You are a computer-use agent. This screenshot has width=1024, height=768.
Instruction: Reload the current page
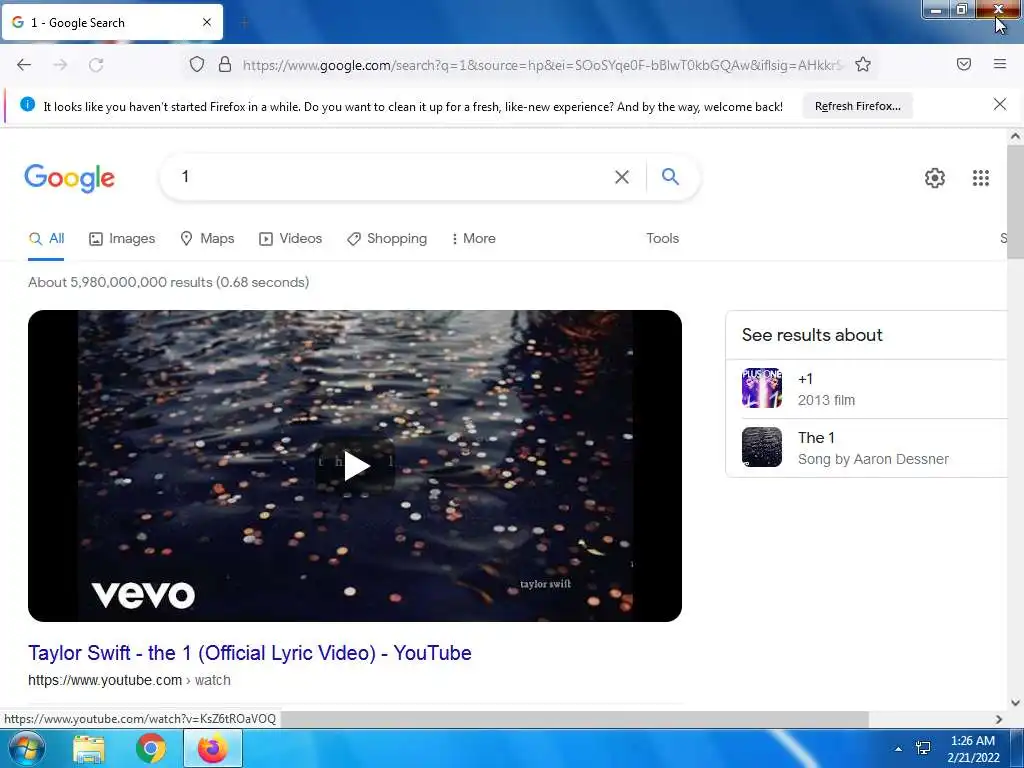(x=96, y=65)
